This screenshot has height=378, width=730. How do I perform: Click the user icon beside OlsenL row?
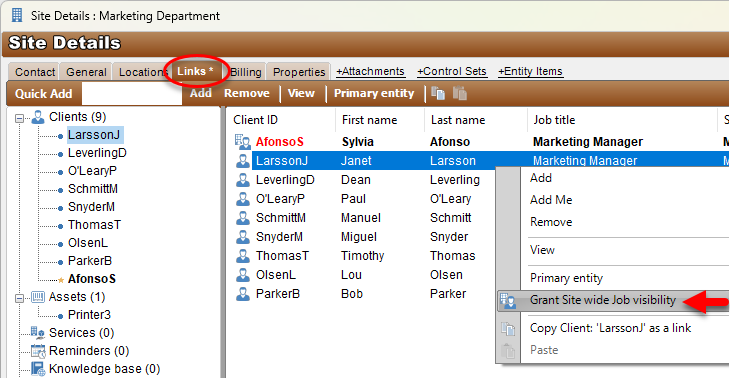point(242,275)
